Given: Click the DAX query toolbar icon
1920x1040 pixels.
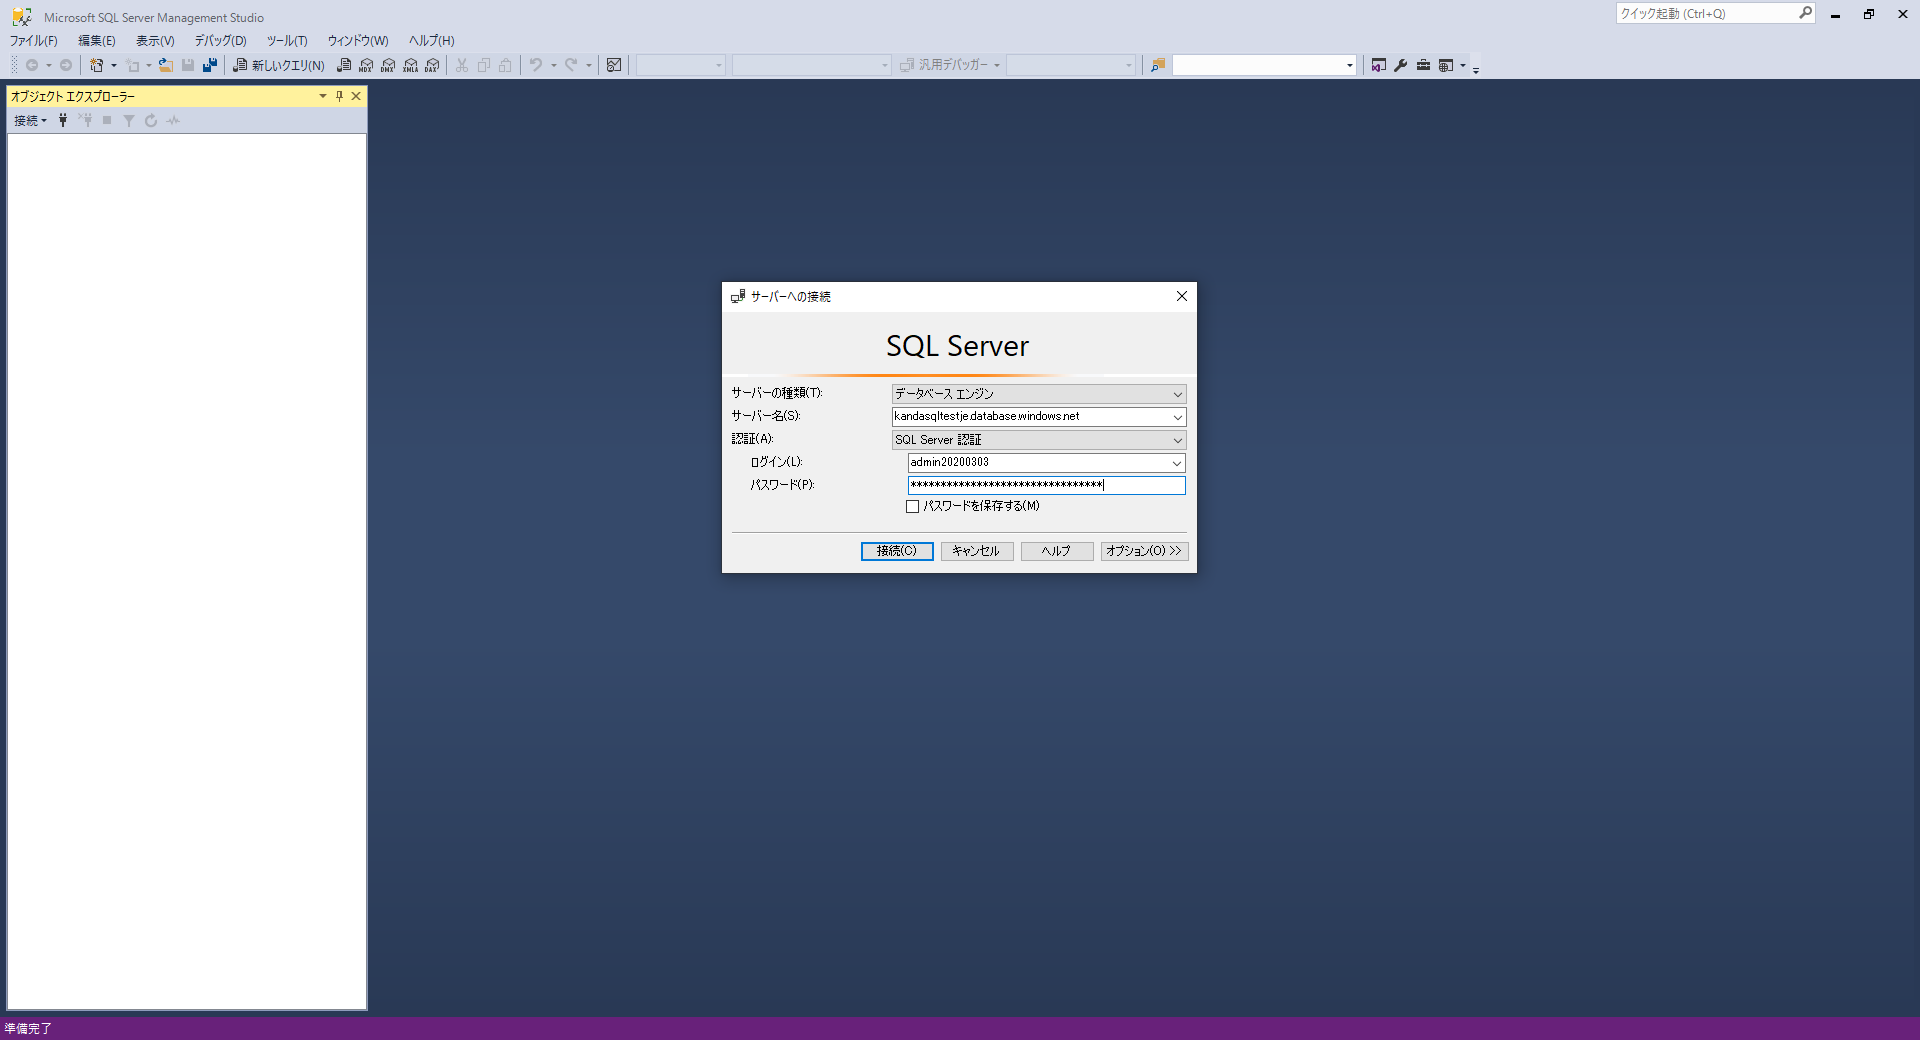Looking at the screenshot, I should click(432, 65).
